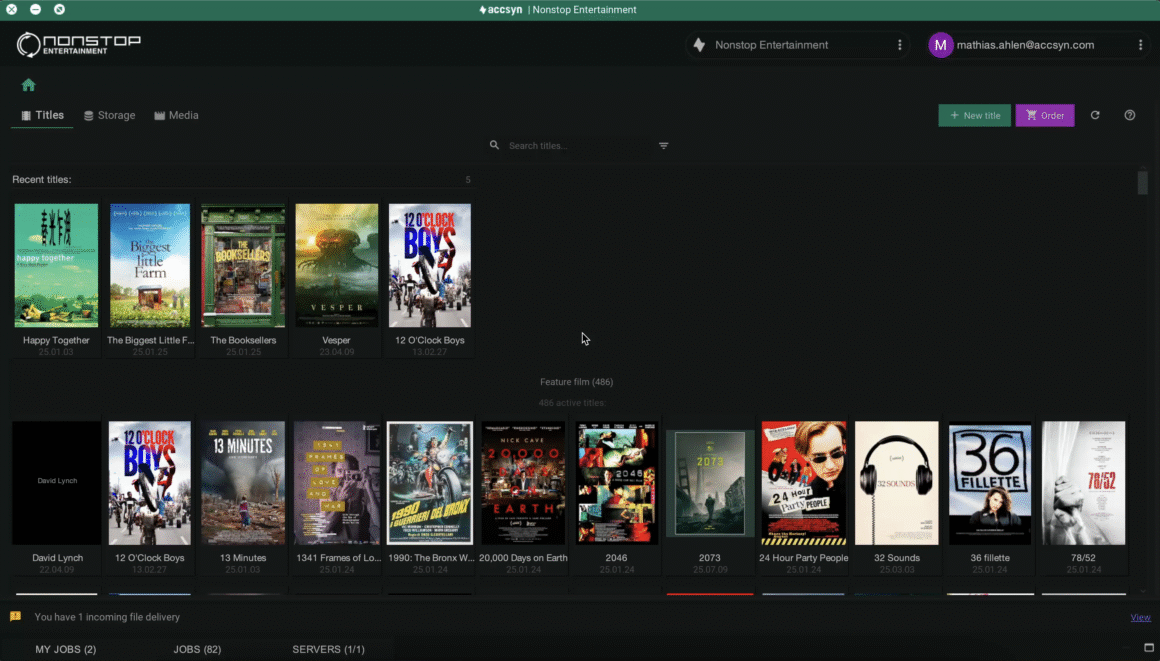Click the vertical scrollbar thumb
This screenshot has width=1160, height=661.
pos(1143,182)
